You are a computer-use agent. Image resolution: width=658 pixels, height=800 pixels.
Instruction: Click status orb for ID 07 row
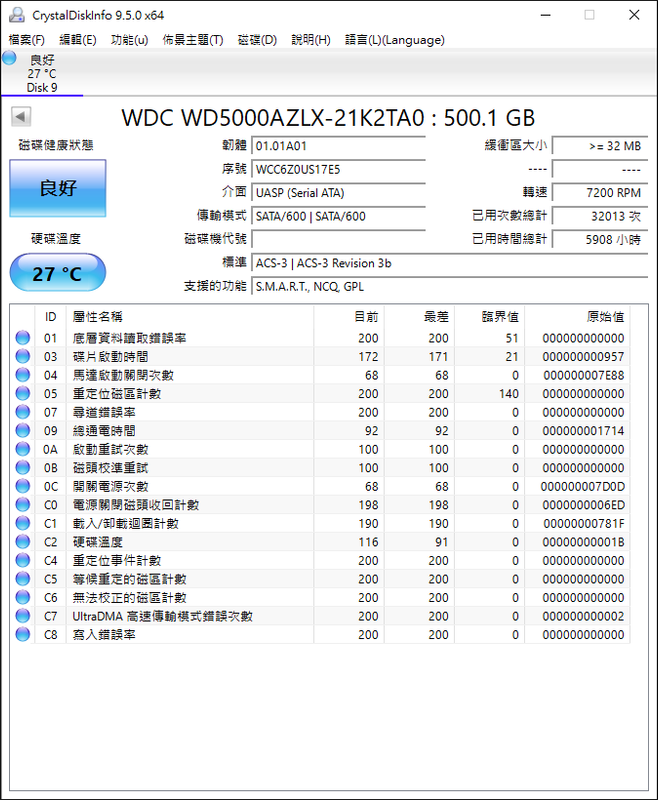tap(22, 412)
